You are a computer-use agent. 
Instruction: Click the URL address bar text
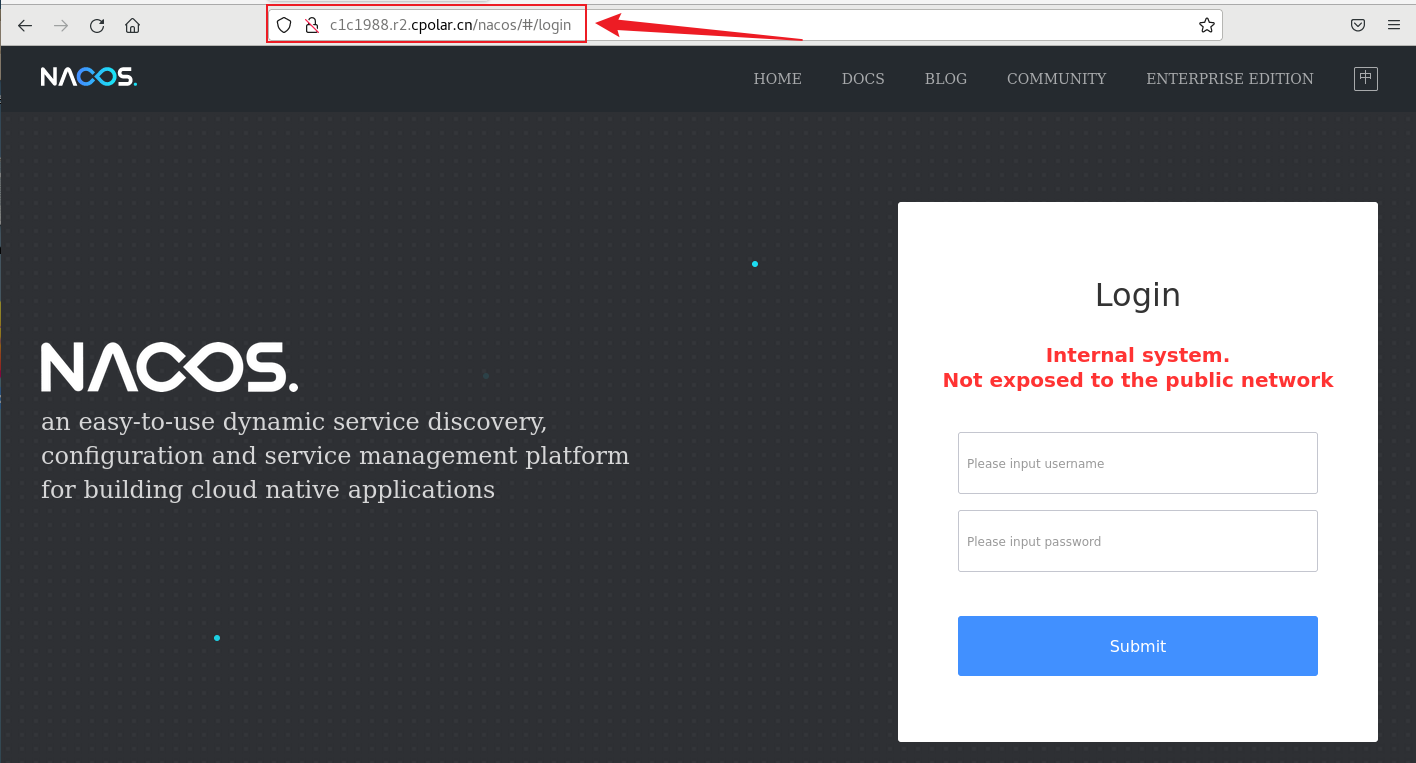[450, 26]
